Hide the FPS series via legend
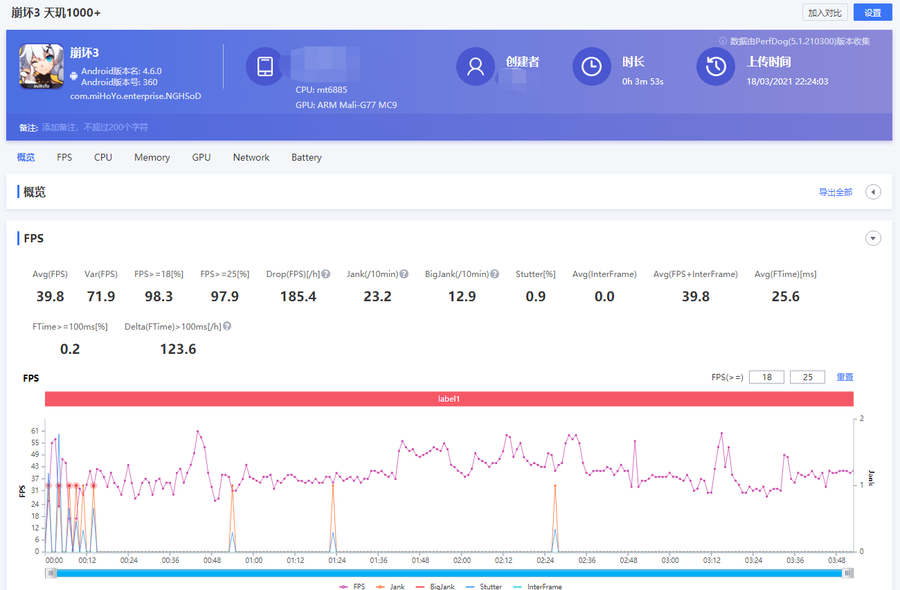Image resolution: width=900 pixels, height=590 pixels. pos(352,586)
